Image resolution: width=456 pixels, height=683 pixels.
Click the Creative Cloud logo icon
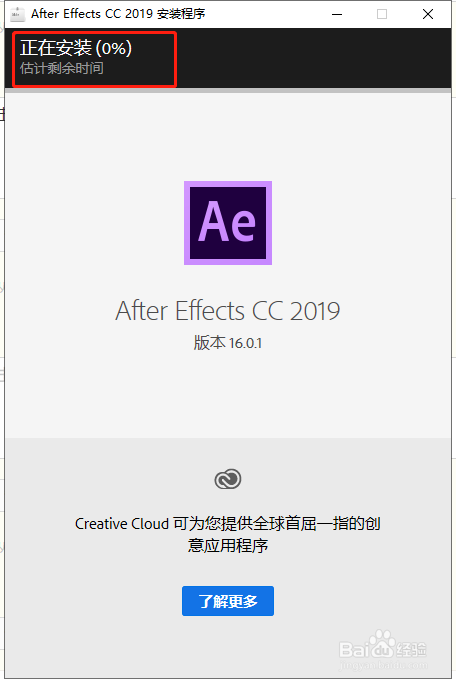pyautogui.click(x=228, y=479)
